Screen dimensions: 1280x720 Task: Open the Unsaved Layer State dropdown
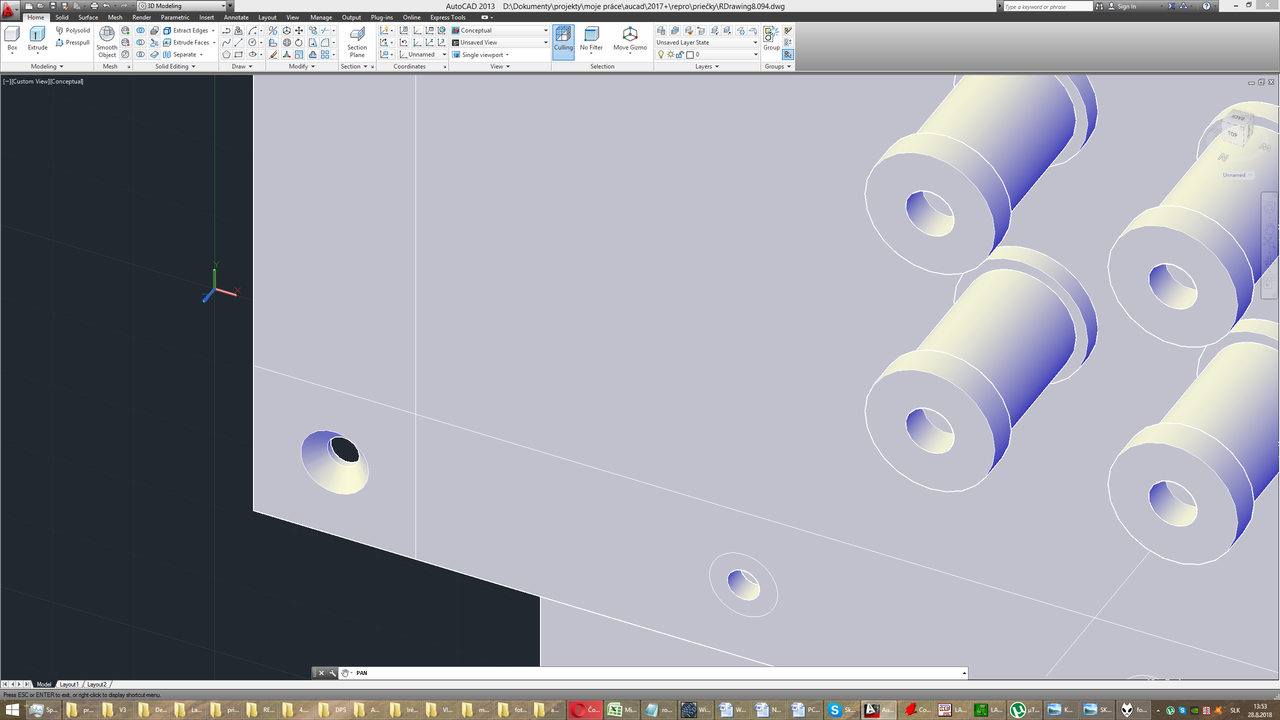707,43
